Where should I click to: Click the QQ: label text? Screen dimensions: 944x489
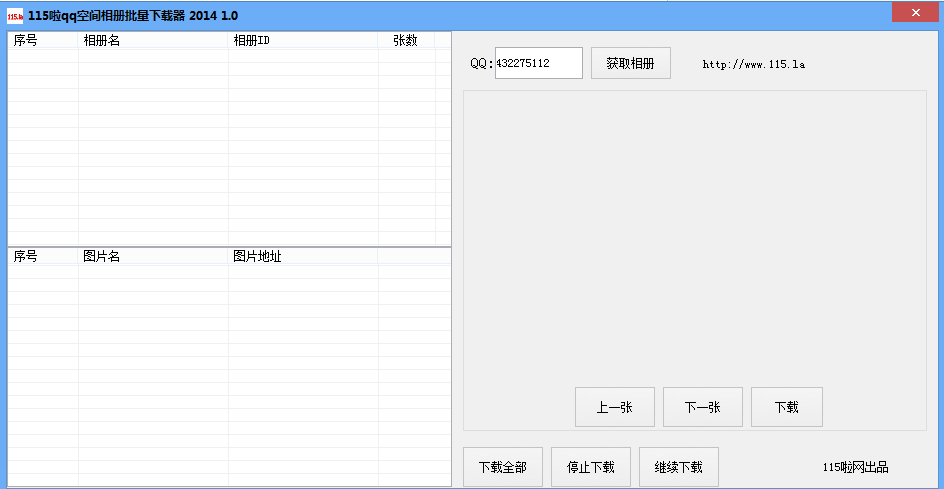482,64
